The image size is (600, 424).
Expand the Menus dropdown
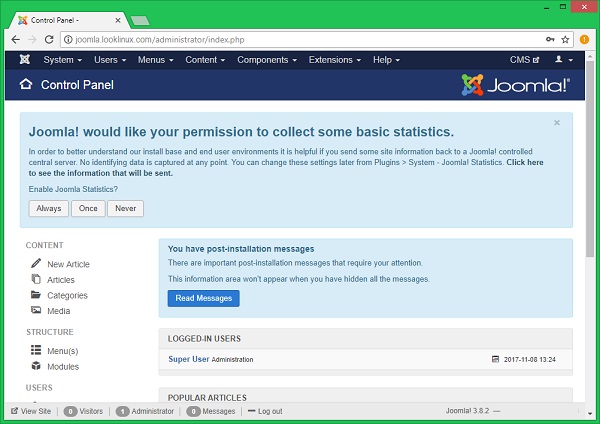tap(155, 60)
